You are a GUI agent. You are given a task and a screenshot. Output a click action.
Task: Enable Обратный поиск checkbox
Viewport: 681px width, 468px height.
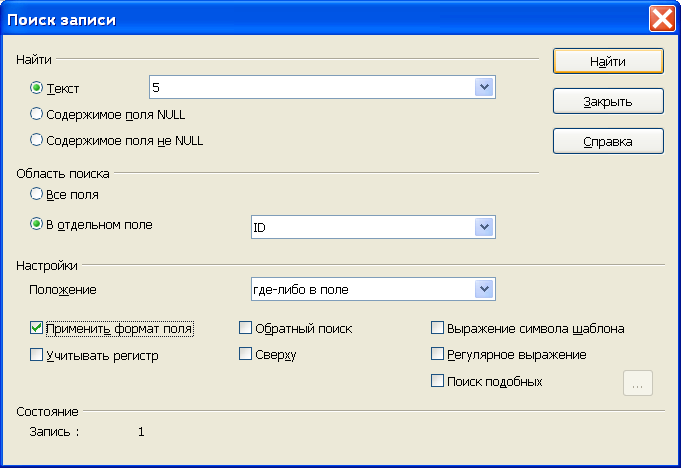tap(245, 328)
